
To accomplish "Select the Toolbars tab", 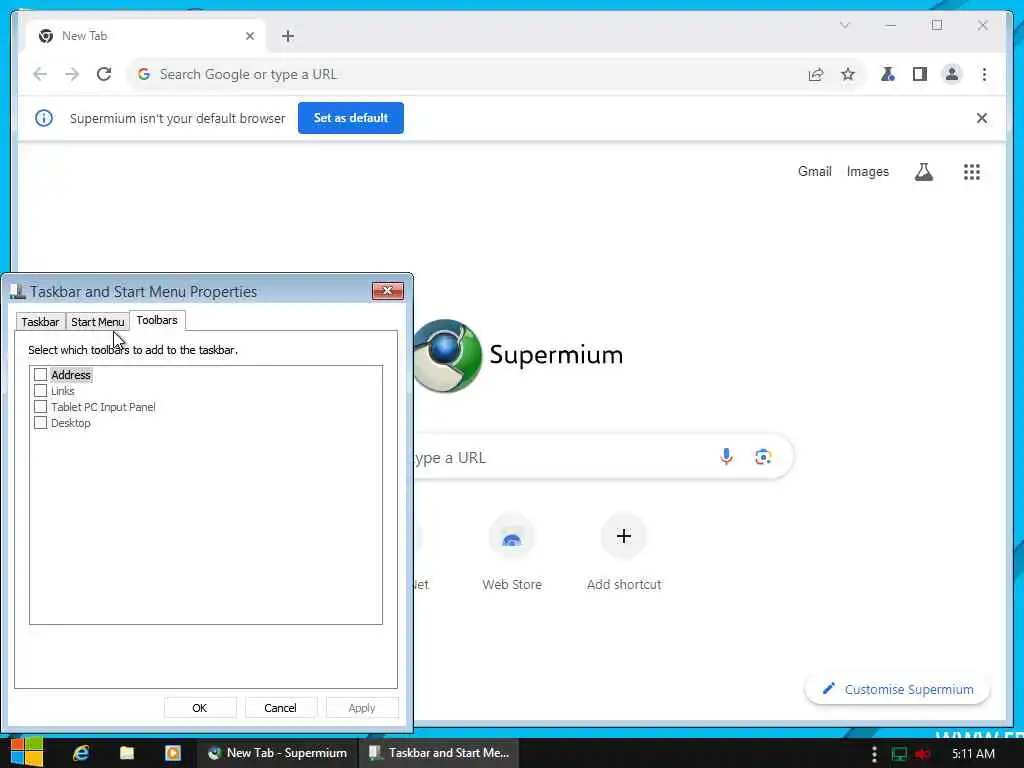I will pos(157,320).
